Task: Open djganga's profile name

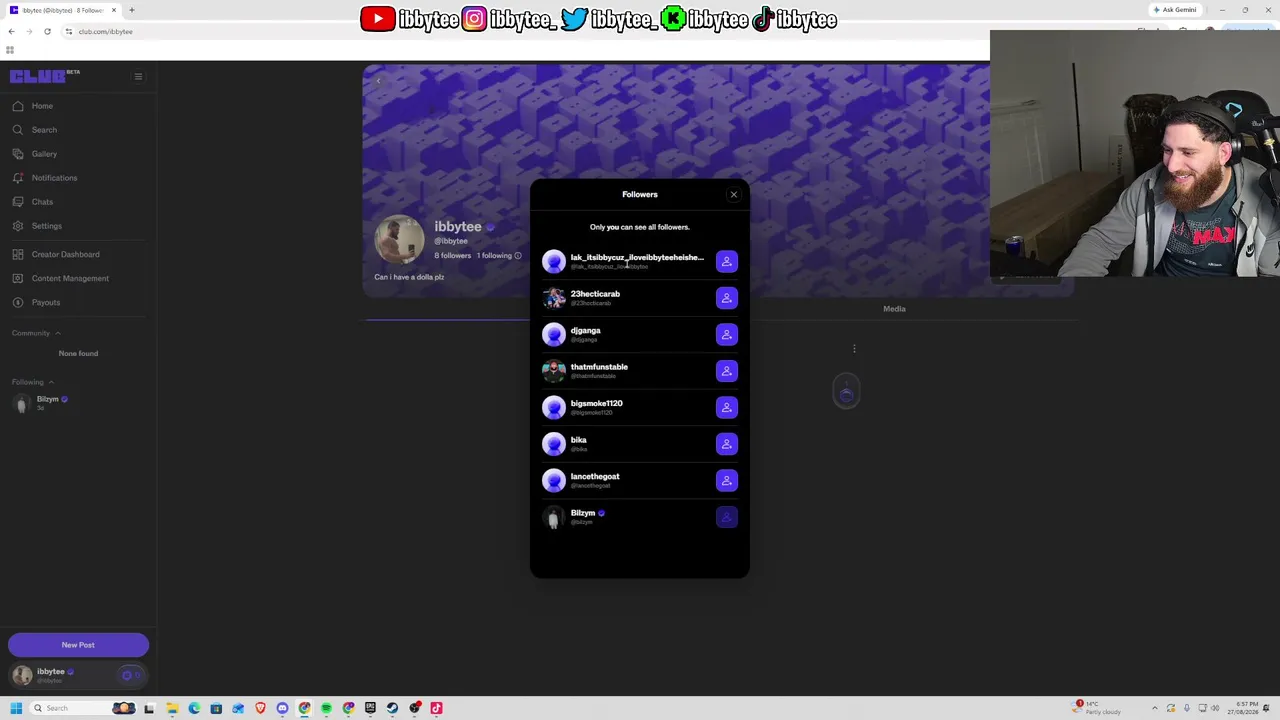Action: pos(586,331)
